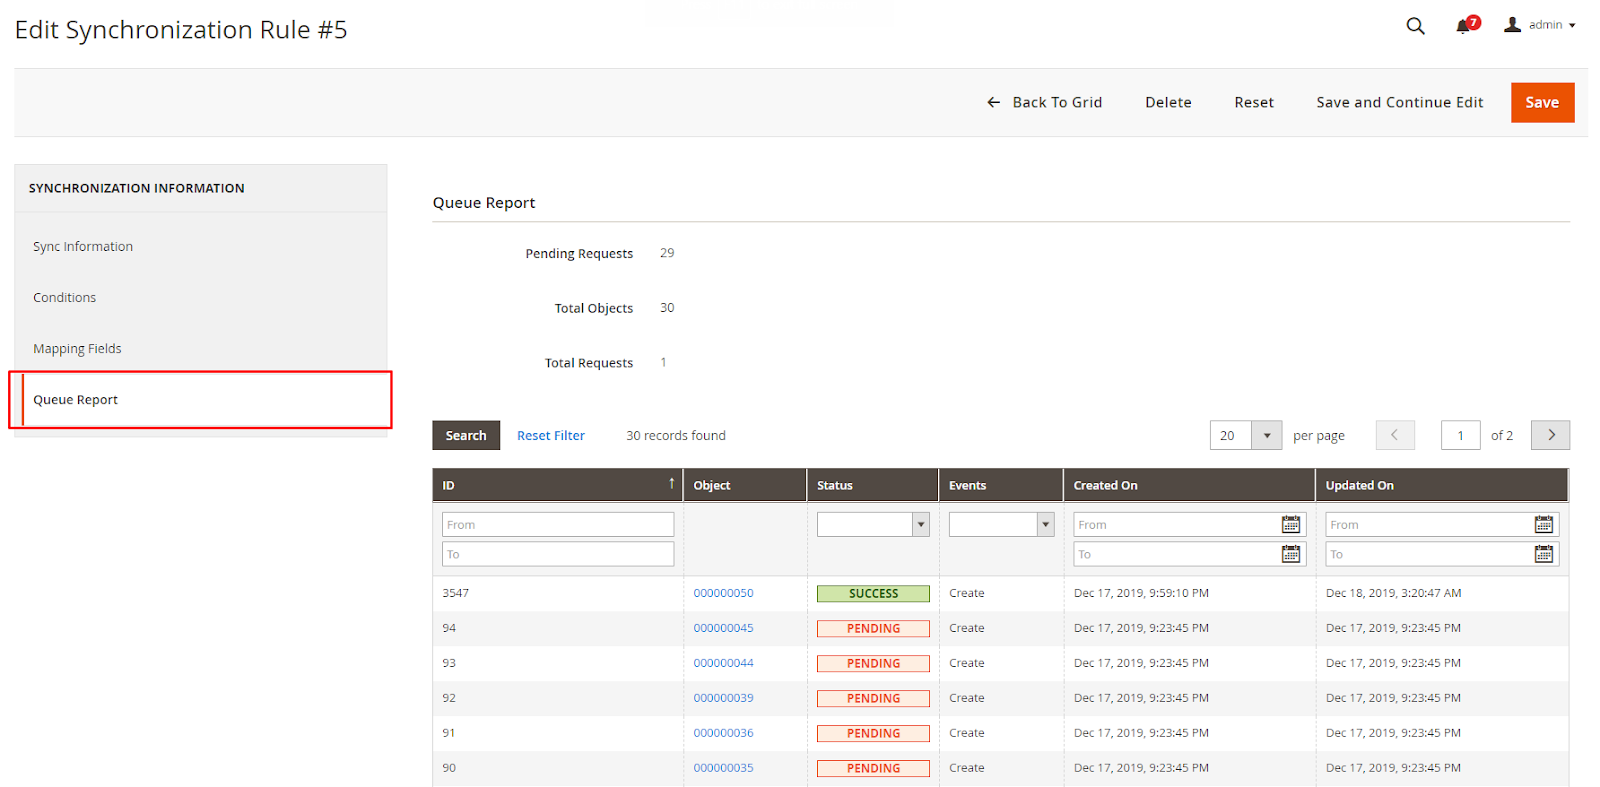Open object link 000000050
Screen dimensions: 1600x787
[723, 593]
